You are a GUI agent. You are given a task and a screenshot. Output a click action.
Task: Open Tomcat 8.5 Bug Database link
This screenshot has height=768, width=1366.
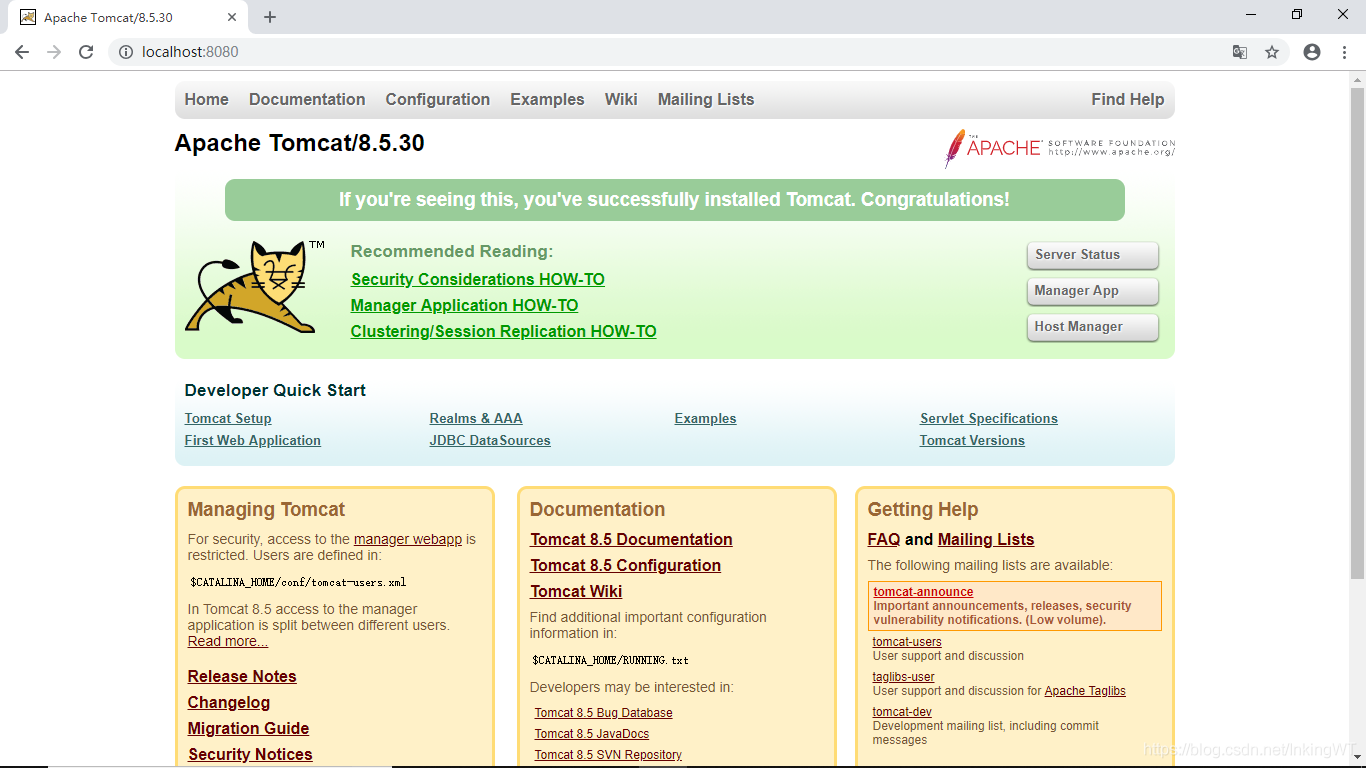coord(603,713)
